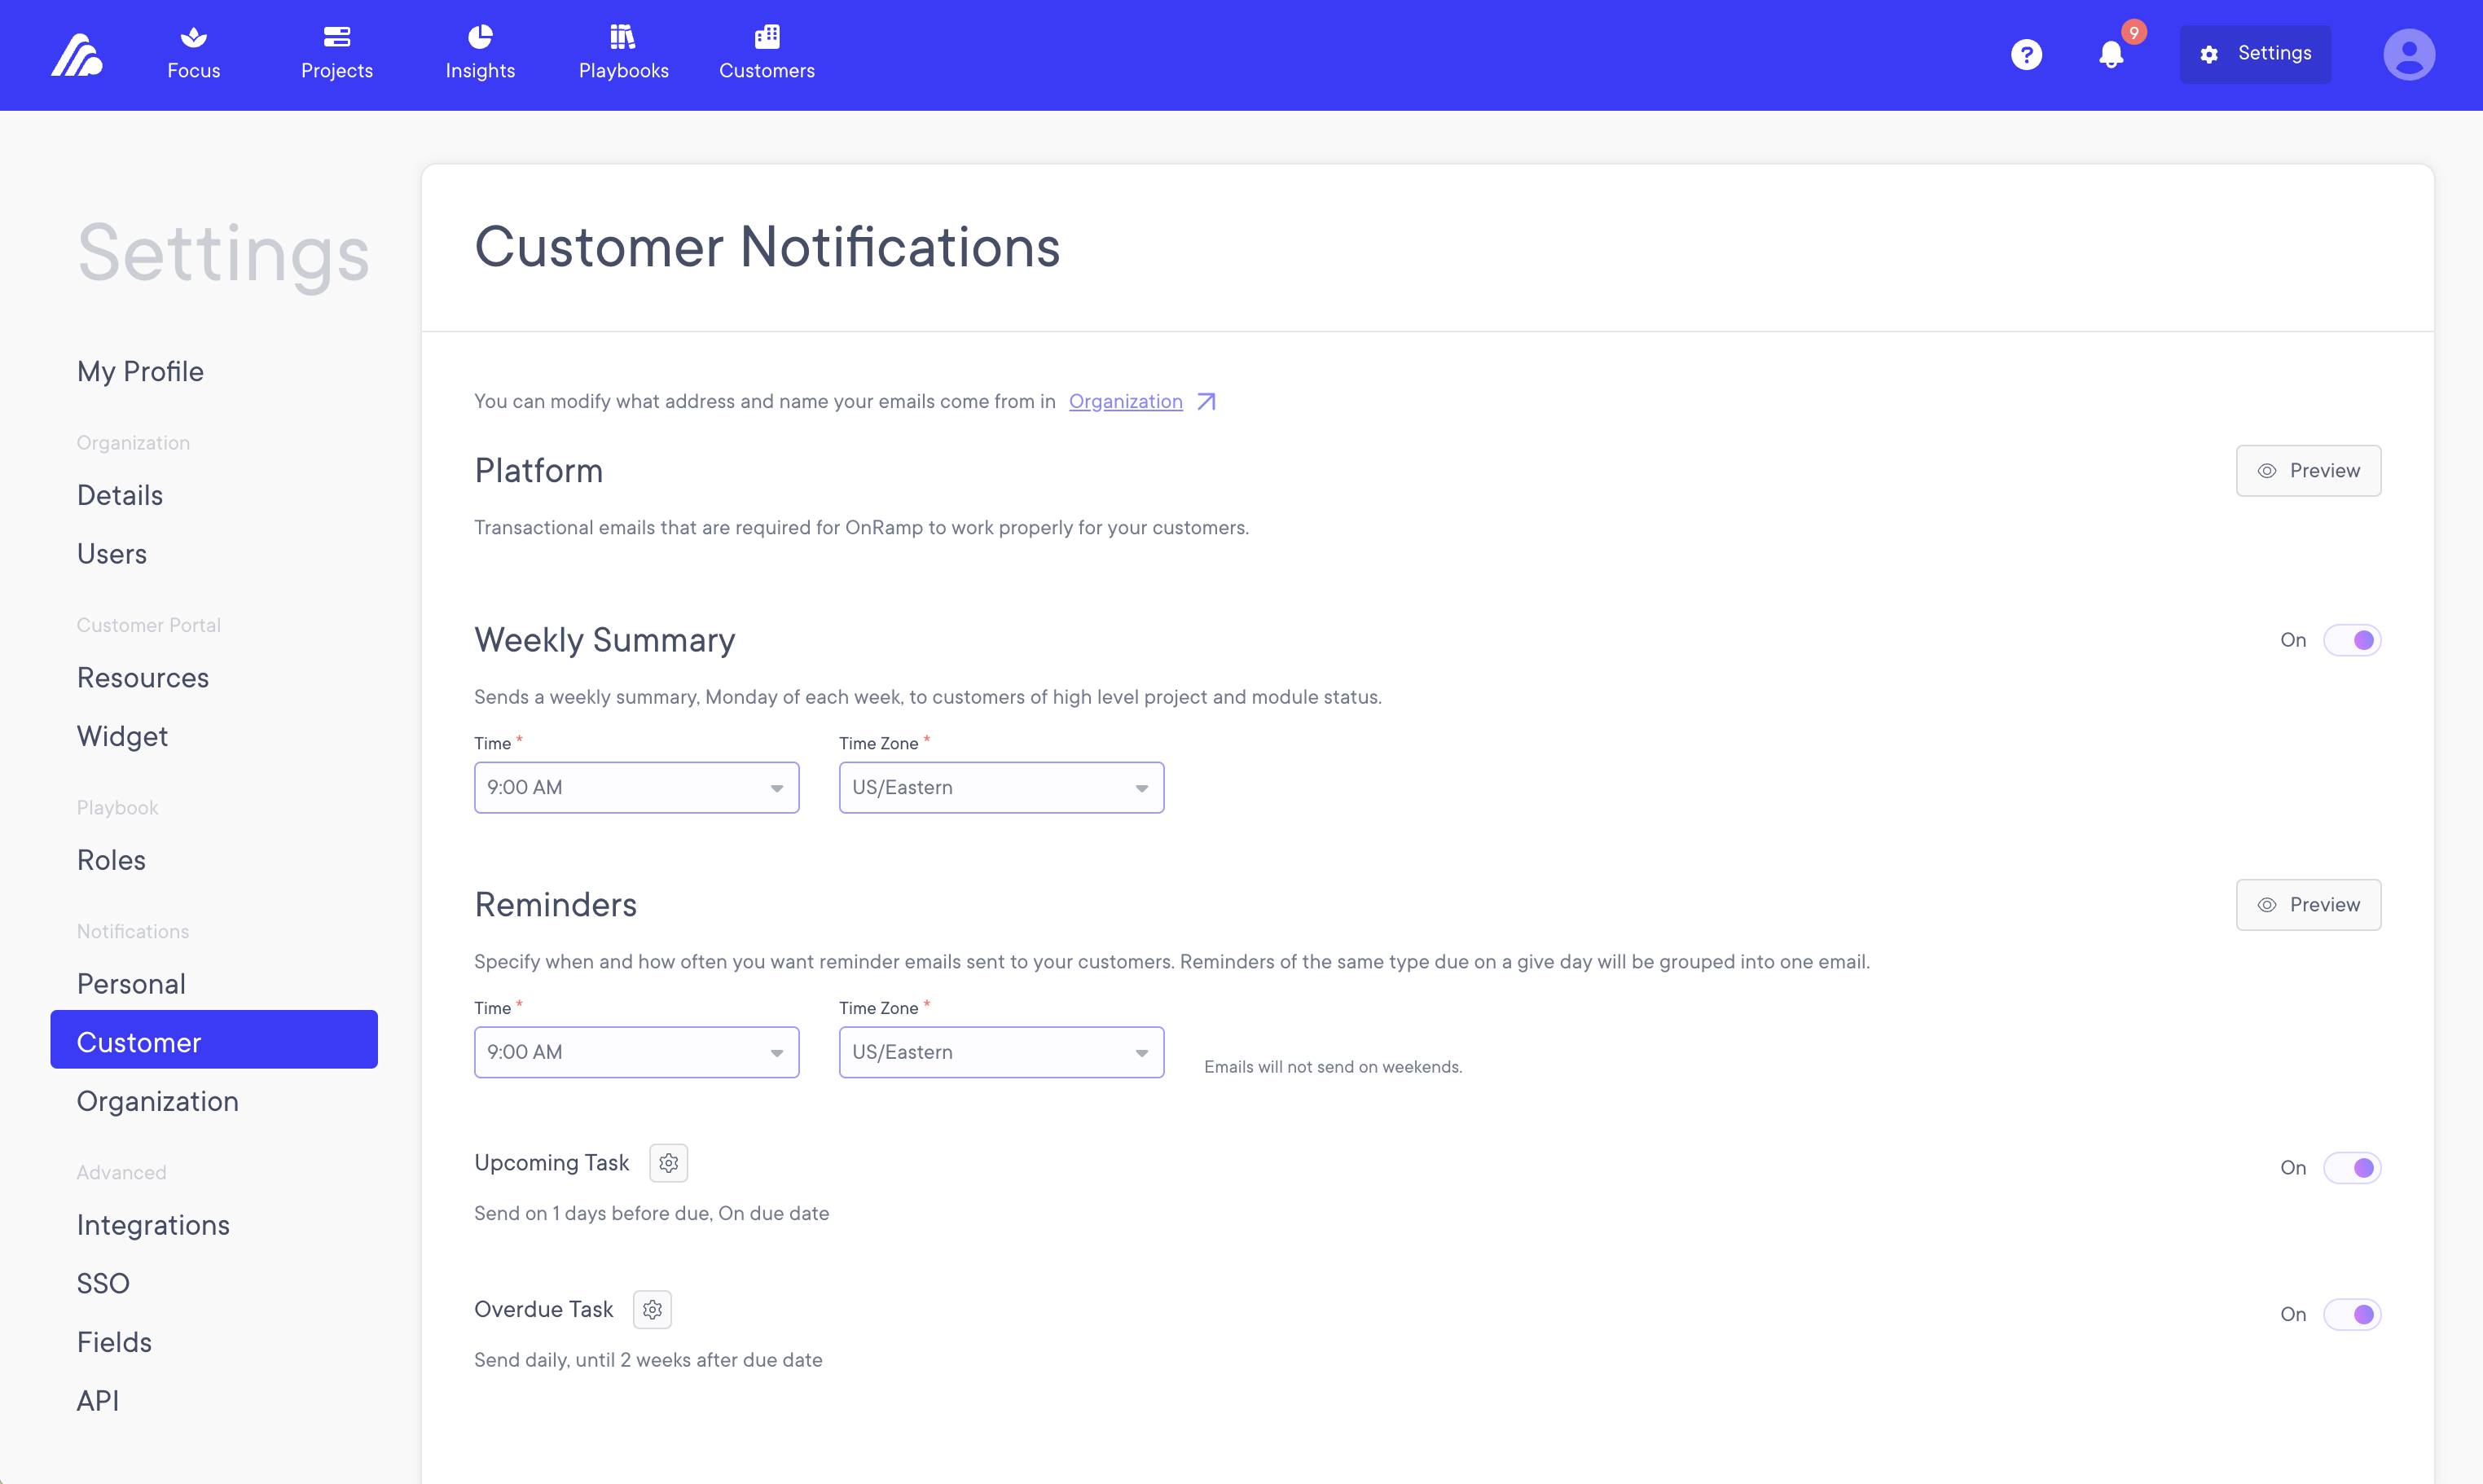The width and height of the screenshot is (2483, 1484).
Task: Open Upcoming Task settings gear icon
Action: point(667,1162)
